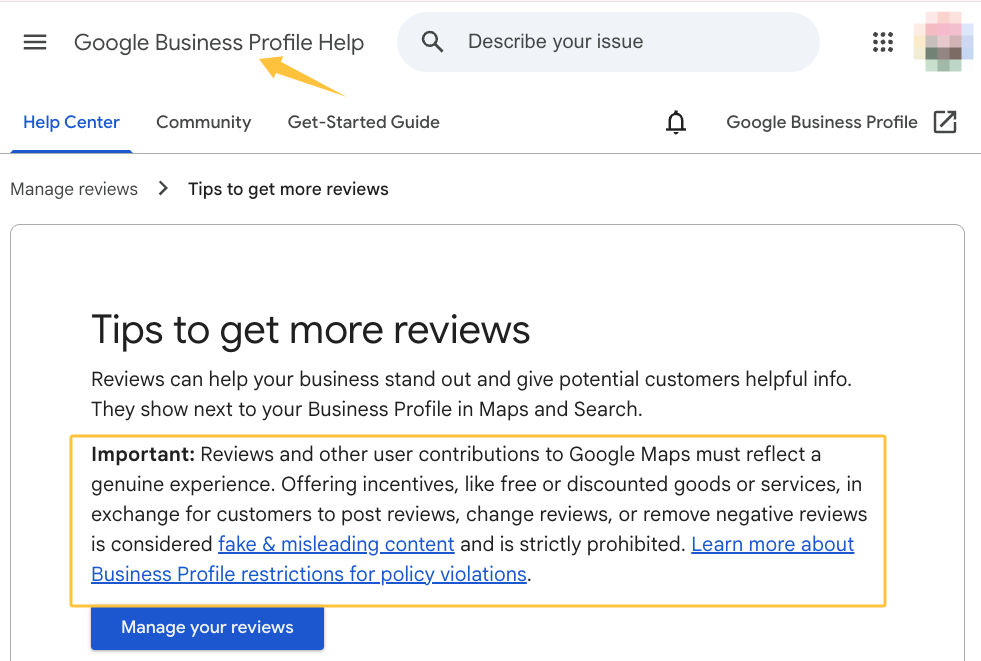The height and width of the screenshot is (661, 981).
Task: Open the Get-Started Guide tab
Action: pyautogui.click(x=363, y=122)
